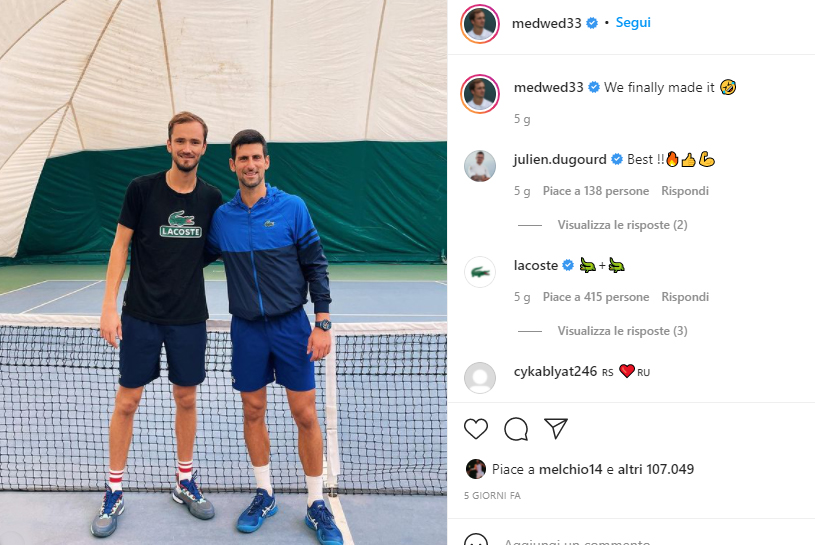815x545 pixels.
Task: Follow medwed33 using the Segui button
Action: 633,23
